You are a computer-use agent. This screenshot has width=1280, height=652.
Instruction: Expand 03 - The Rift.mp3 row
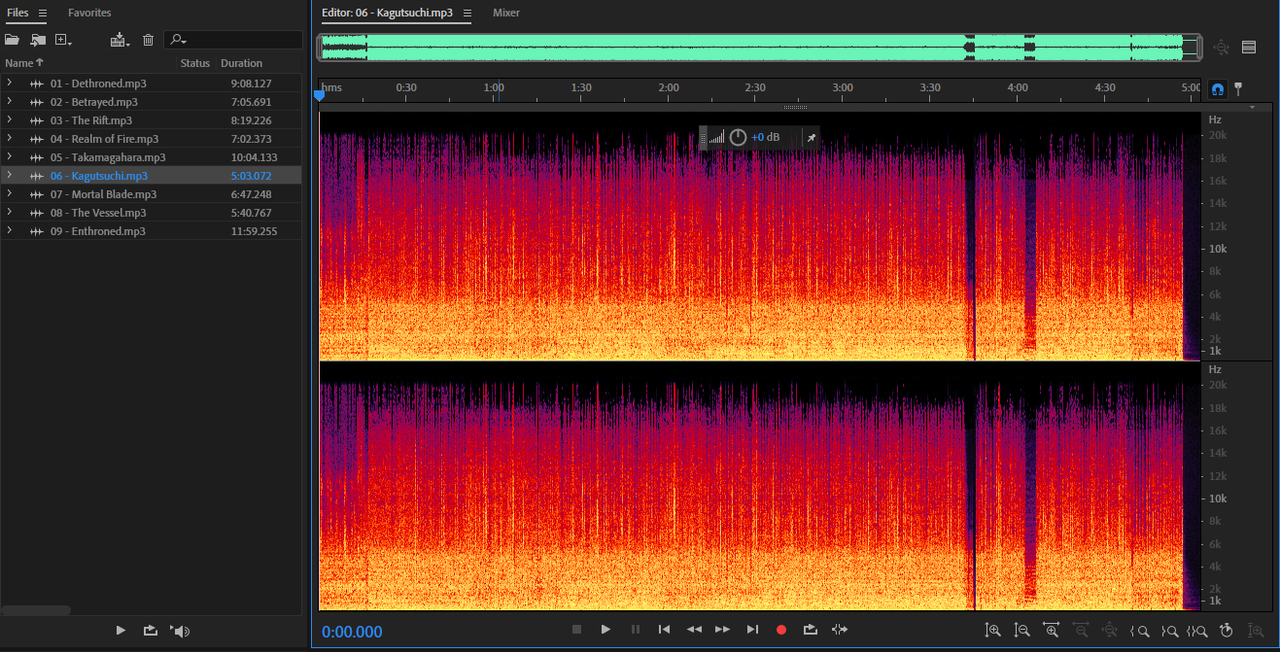point(9,120)
